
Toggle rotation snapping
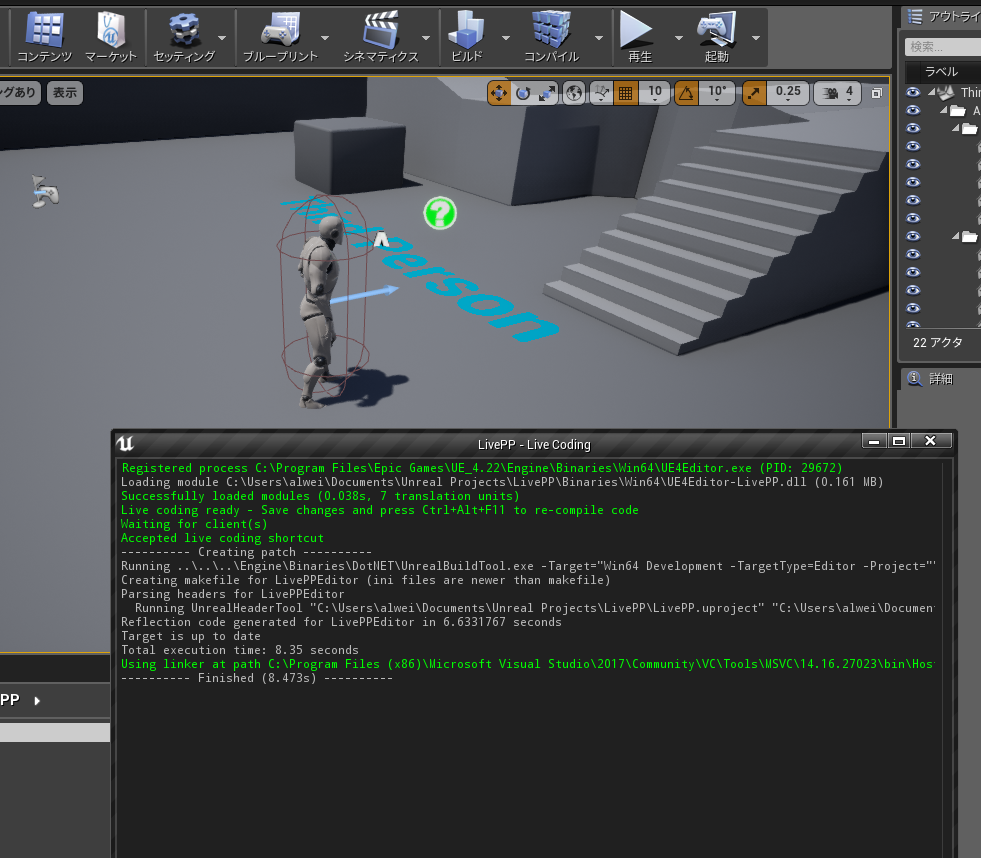click(686, 93)
